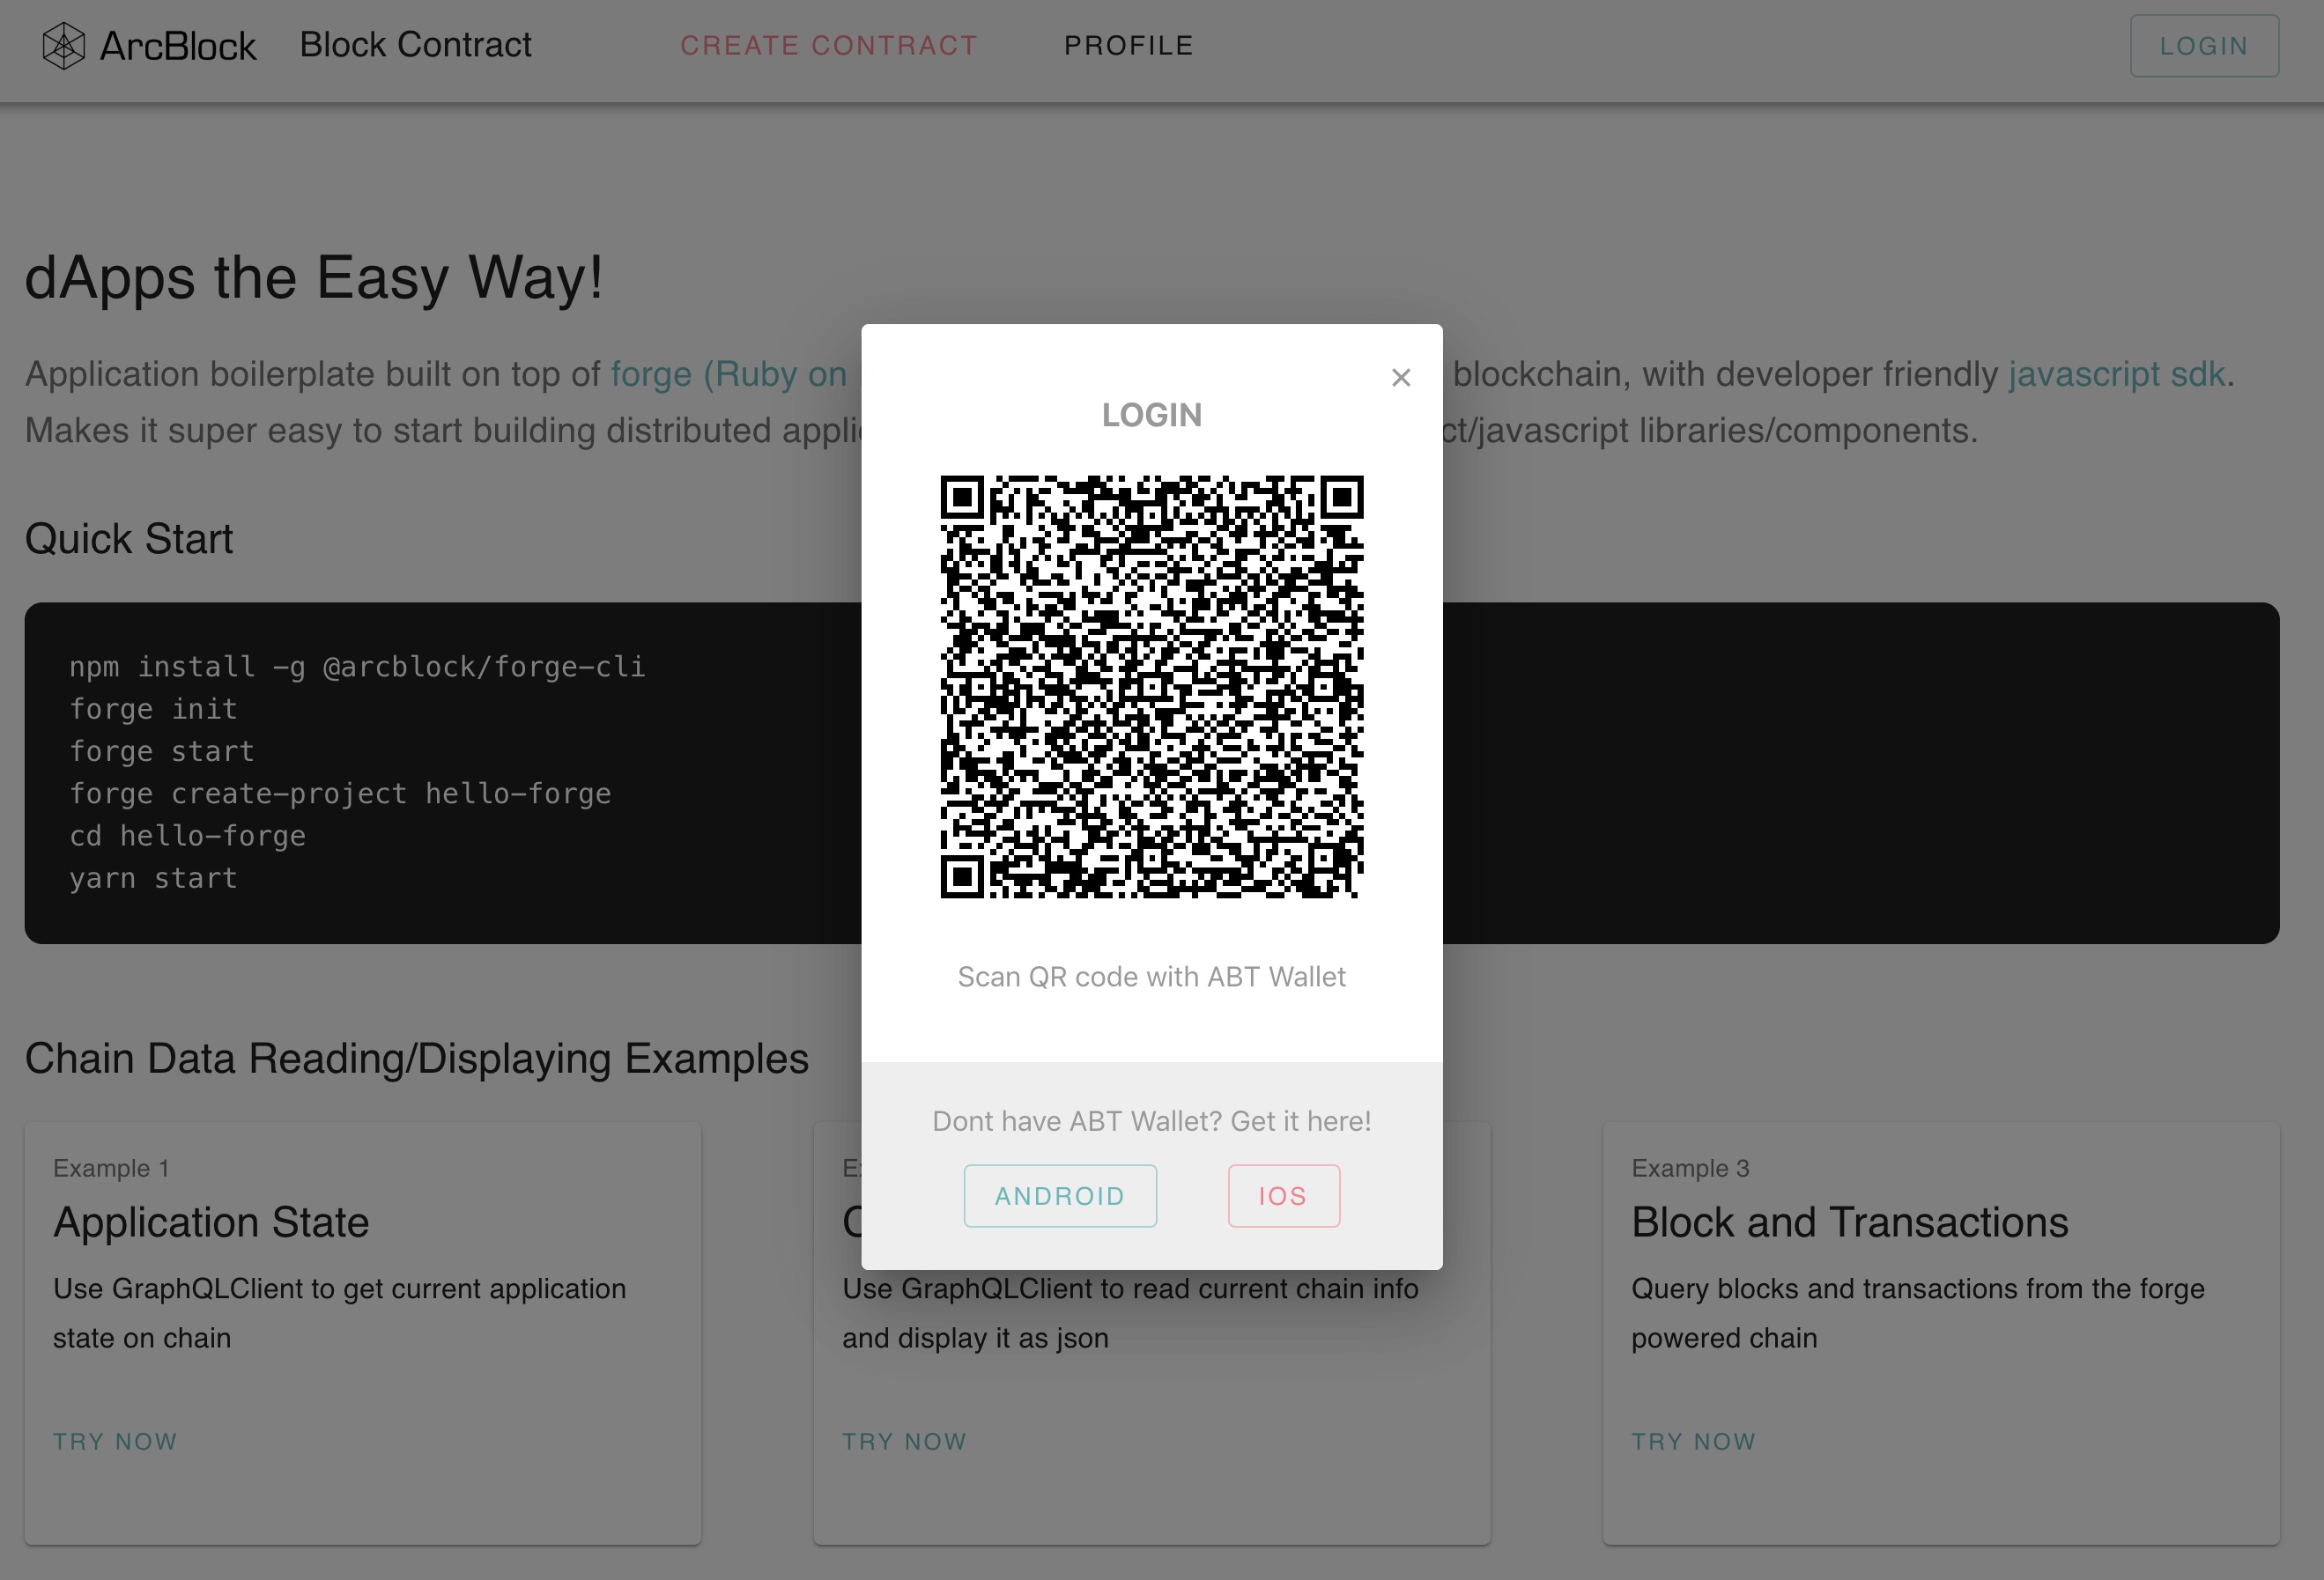
Task: Click the ArcBlock brand name text
Action: click(x=178, y=46)
